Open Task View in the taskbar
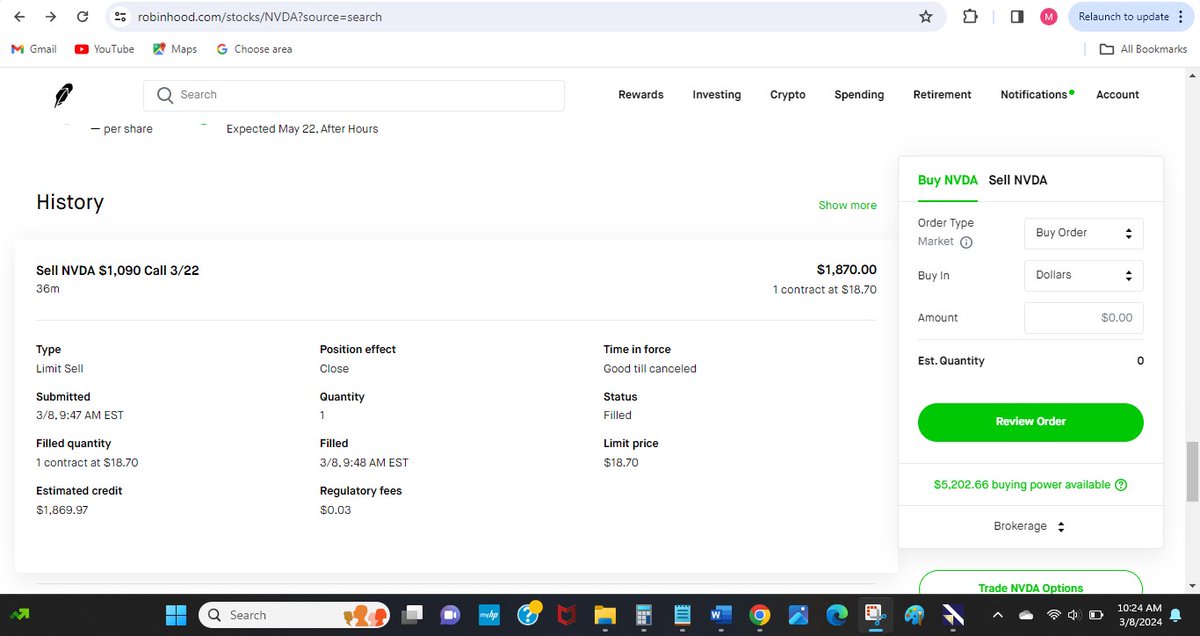Image resolution: width=1200 pixels, height=636 pixels. click(x=412, y=615)
